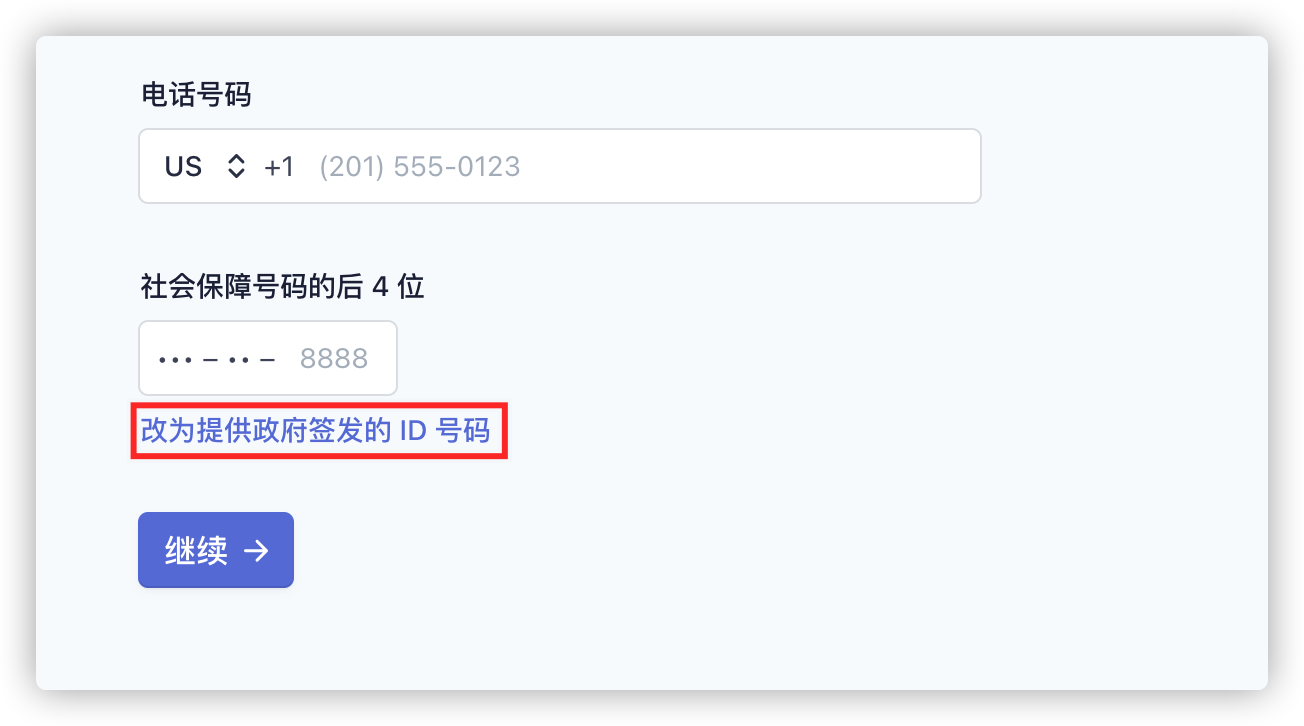Click the SSN last 4 digits field

pyautogui.click(x=268, y=358)
